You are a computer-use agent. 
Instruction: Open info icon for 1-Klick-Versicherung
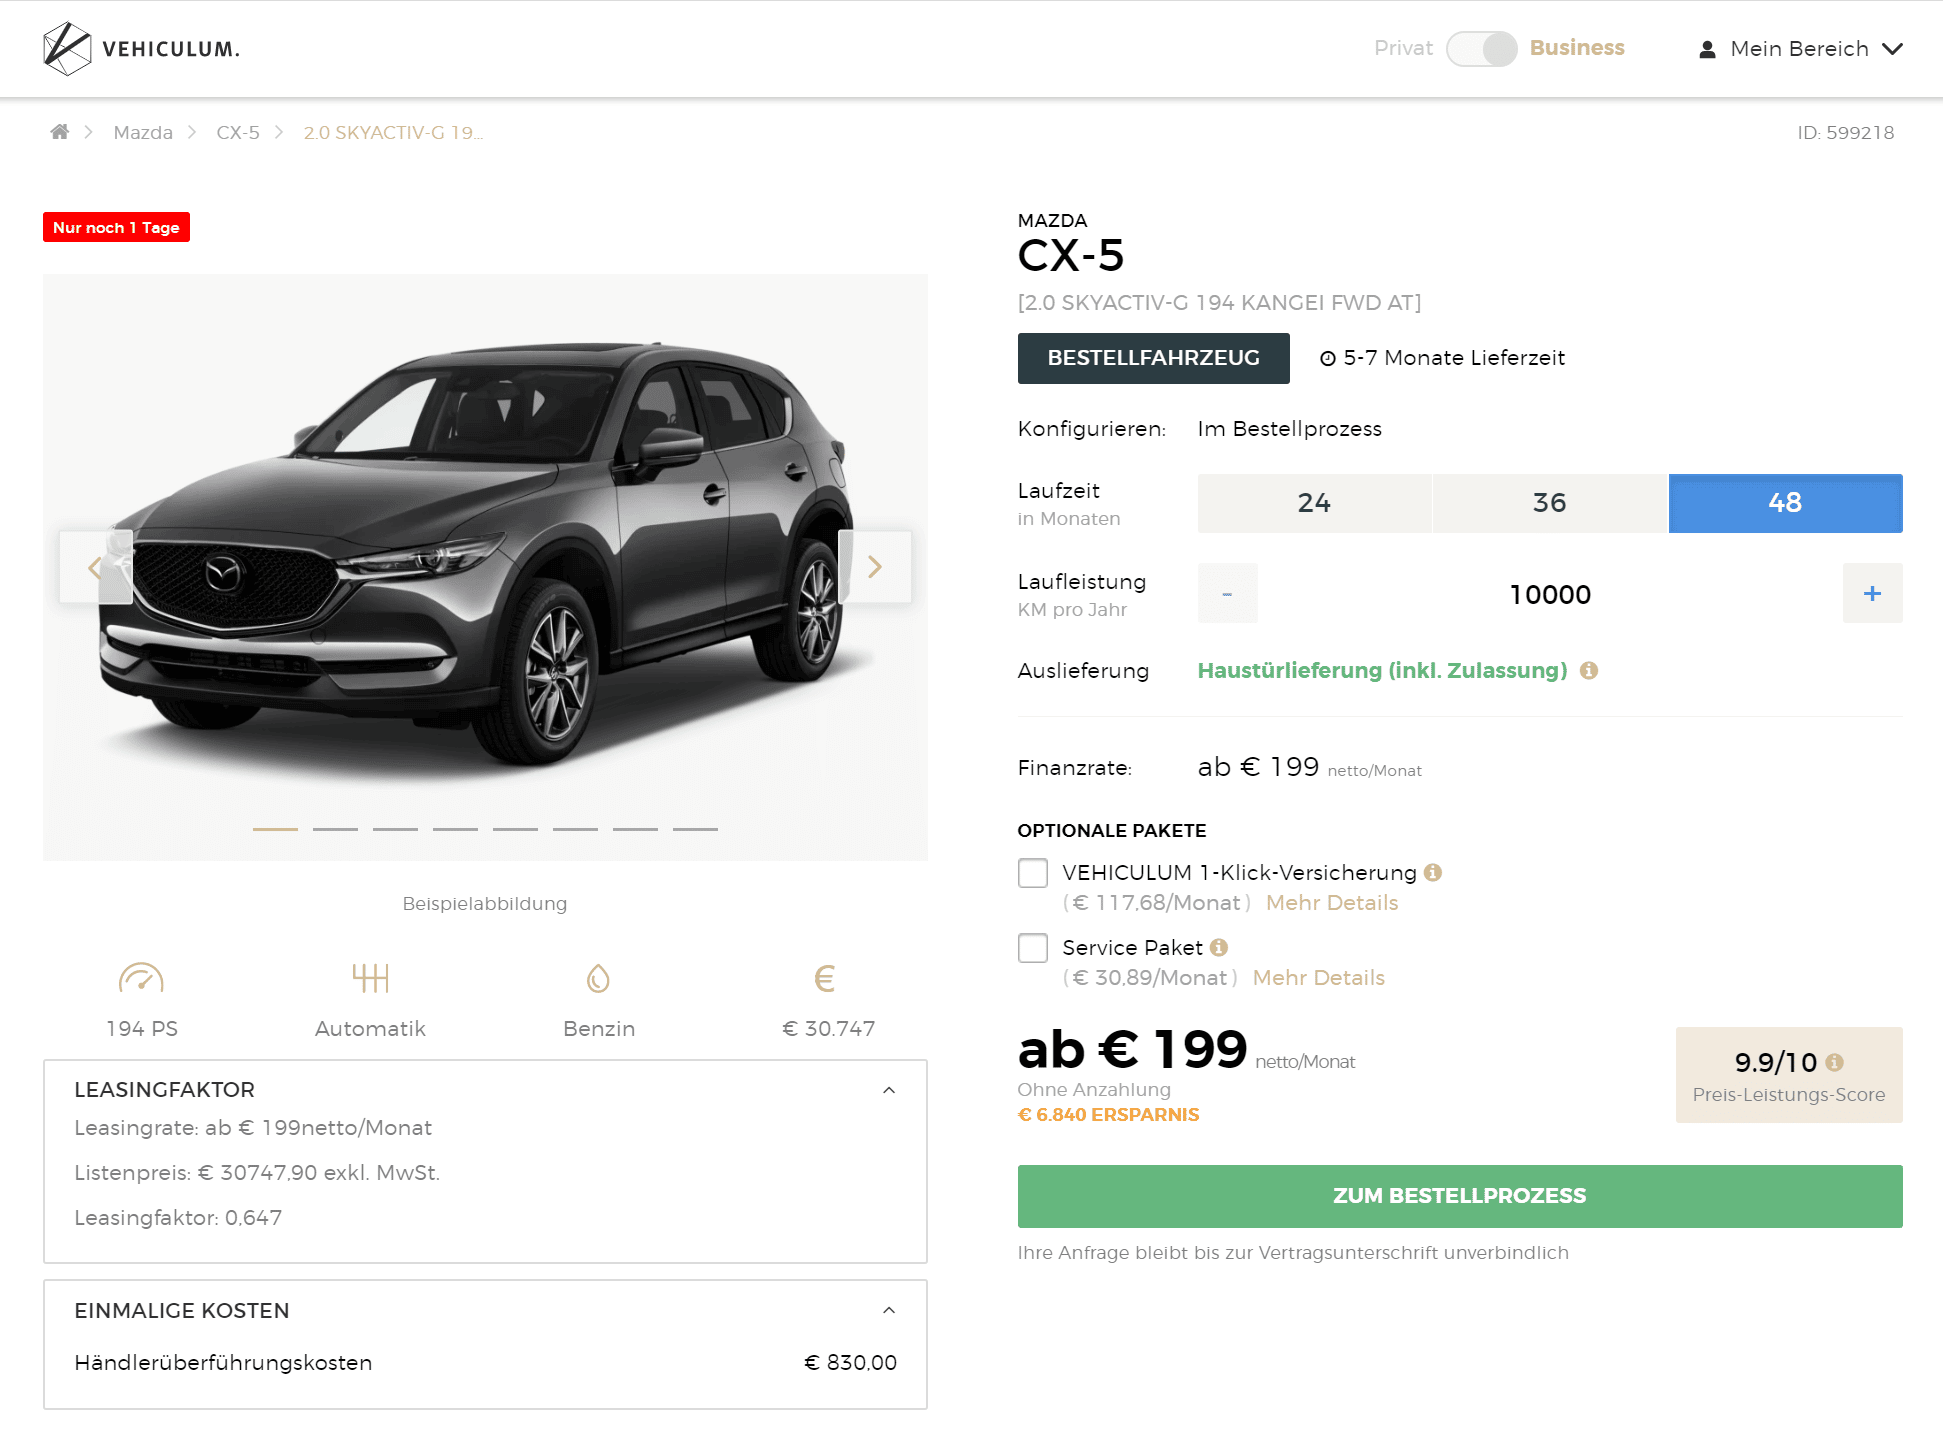1433,872
